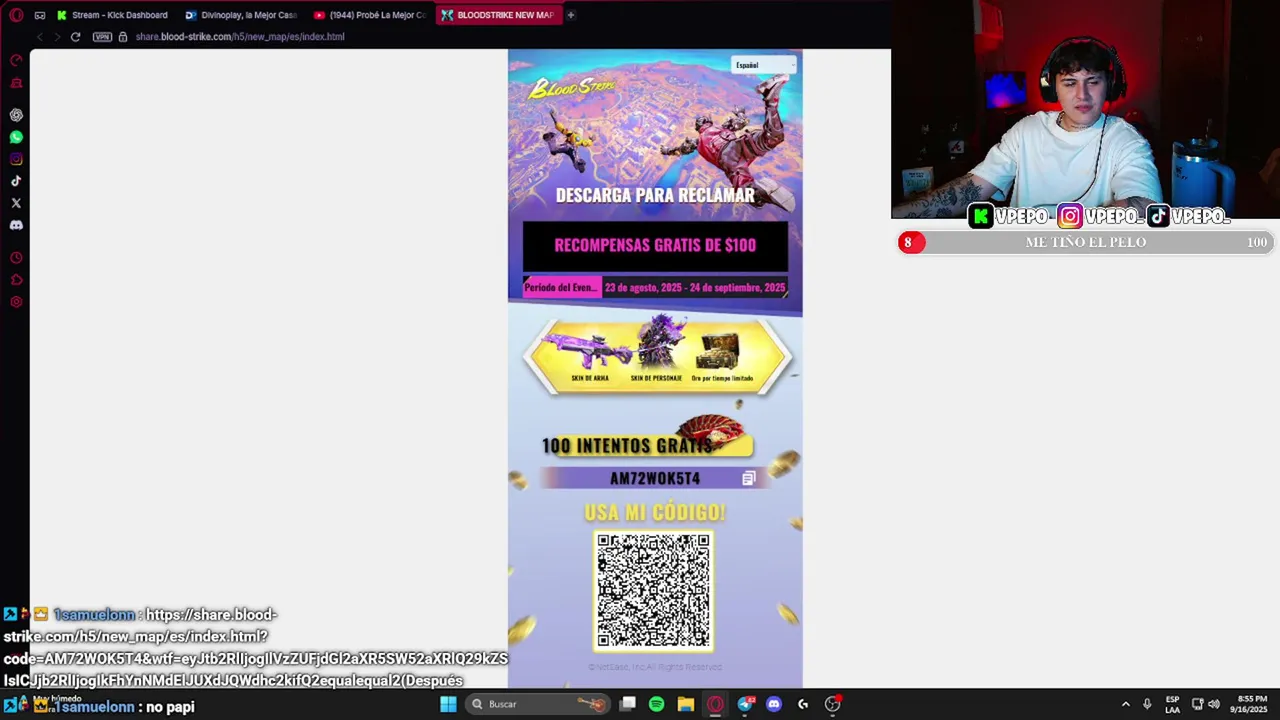Screen dimensions: 1280x720
Task: Switch to the Divinoplay, la Mejor Casa tab
Action: coord(241,15)
